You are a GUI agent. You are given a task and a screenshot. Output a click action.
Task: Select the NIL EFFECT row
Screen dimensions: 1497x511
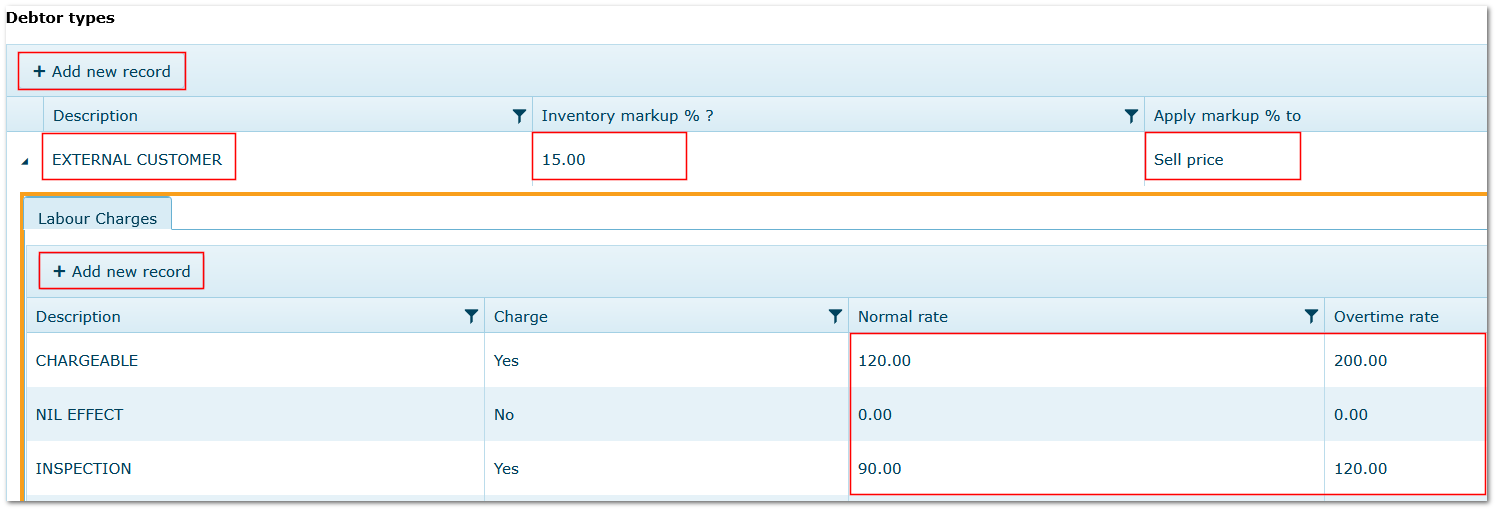coord(756,414)
